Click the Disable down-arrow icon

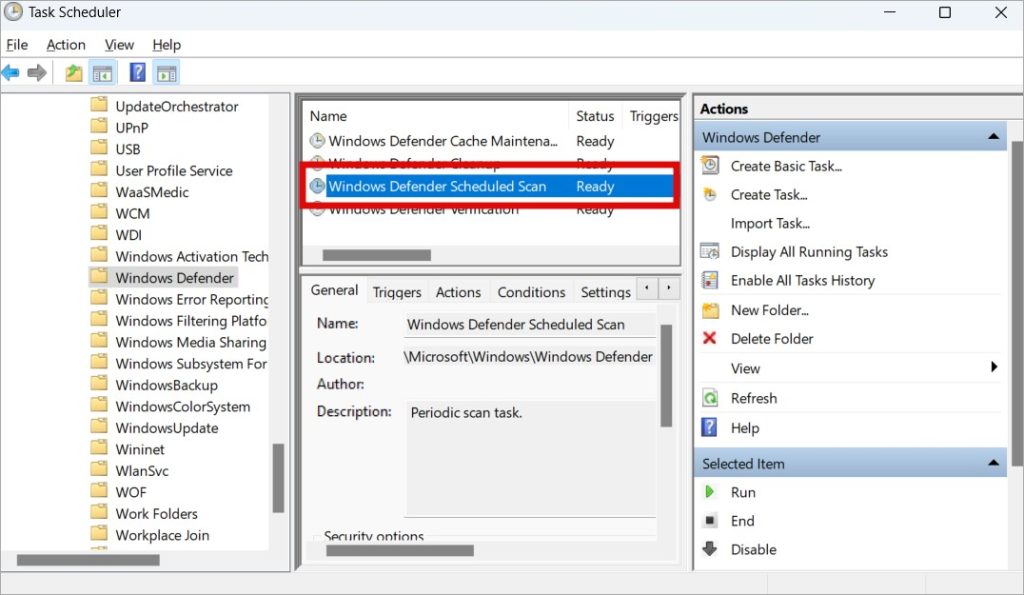pyautogui.click(x=710, y=549)
